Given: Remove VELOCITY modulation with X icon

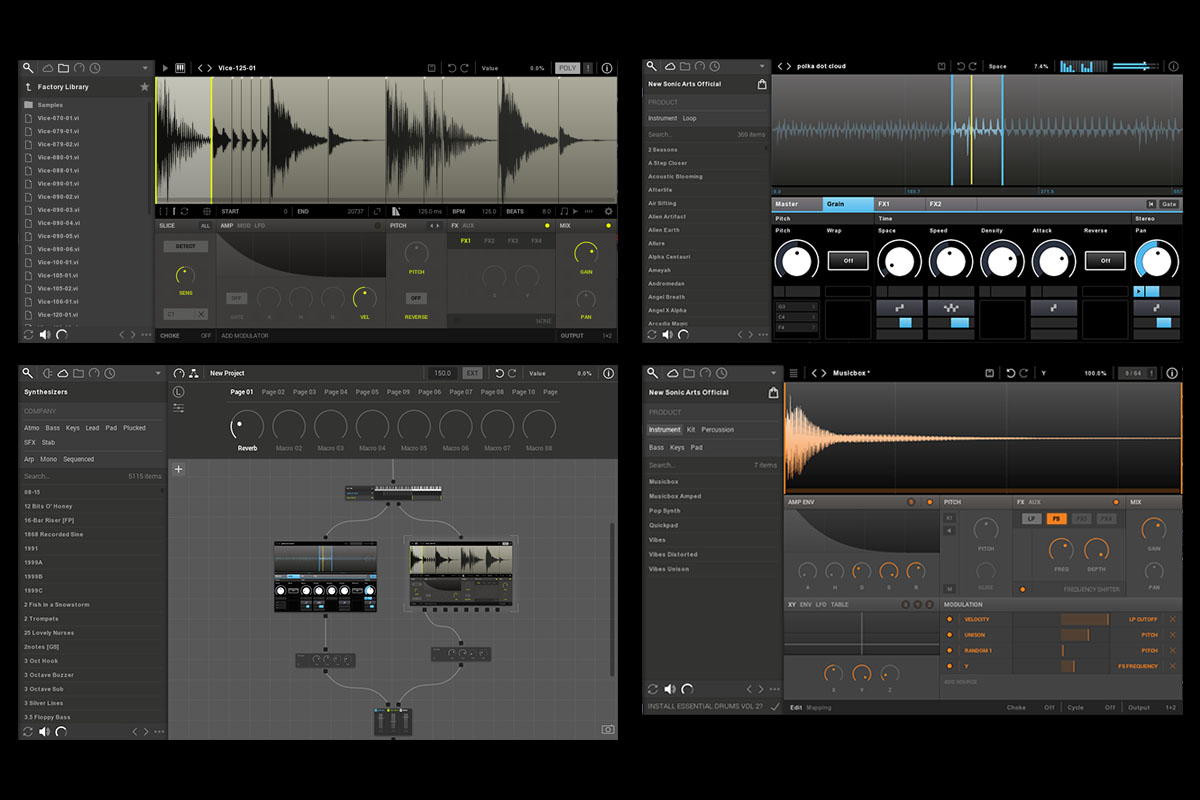Looking at the screenshot, I should point(1173,620).
